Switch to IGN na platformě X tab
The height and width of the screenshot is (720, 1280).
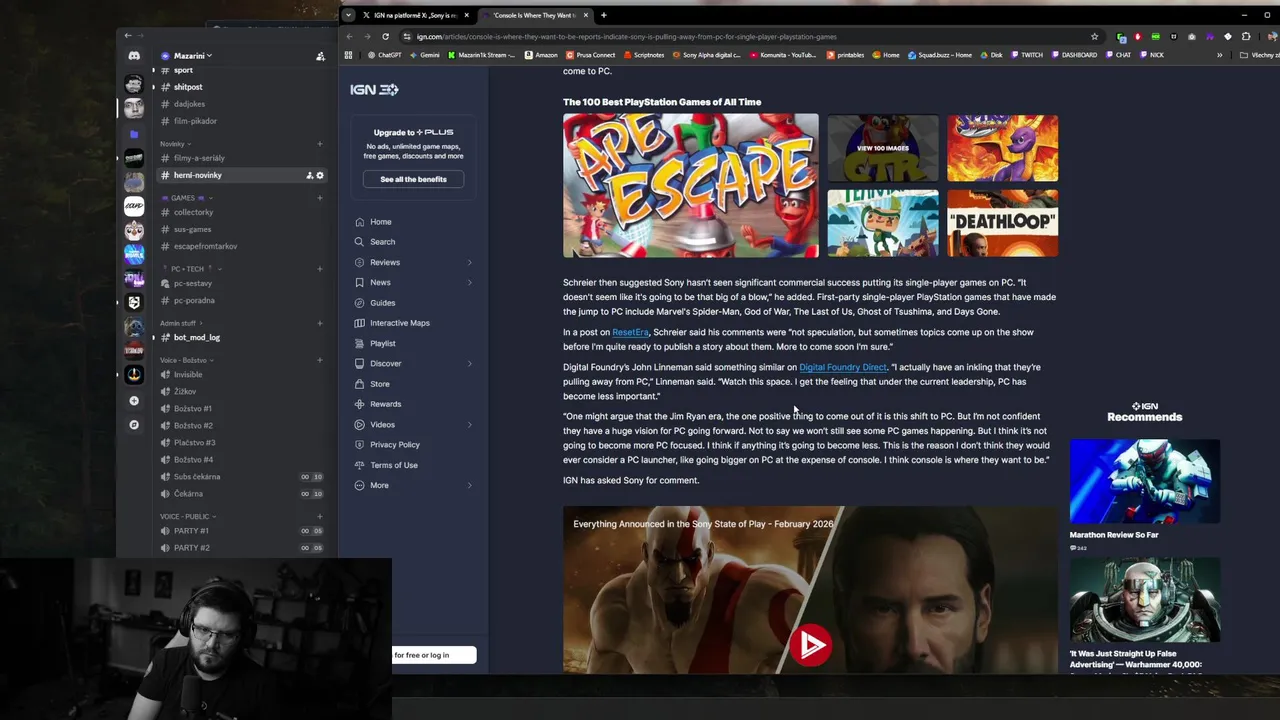coord(415,15)
